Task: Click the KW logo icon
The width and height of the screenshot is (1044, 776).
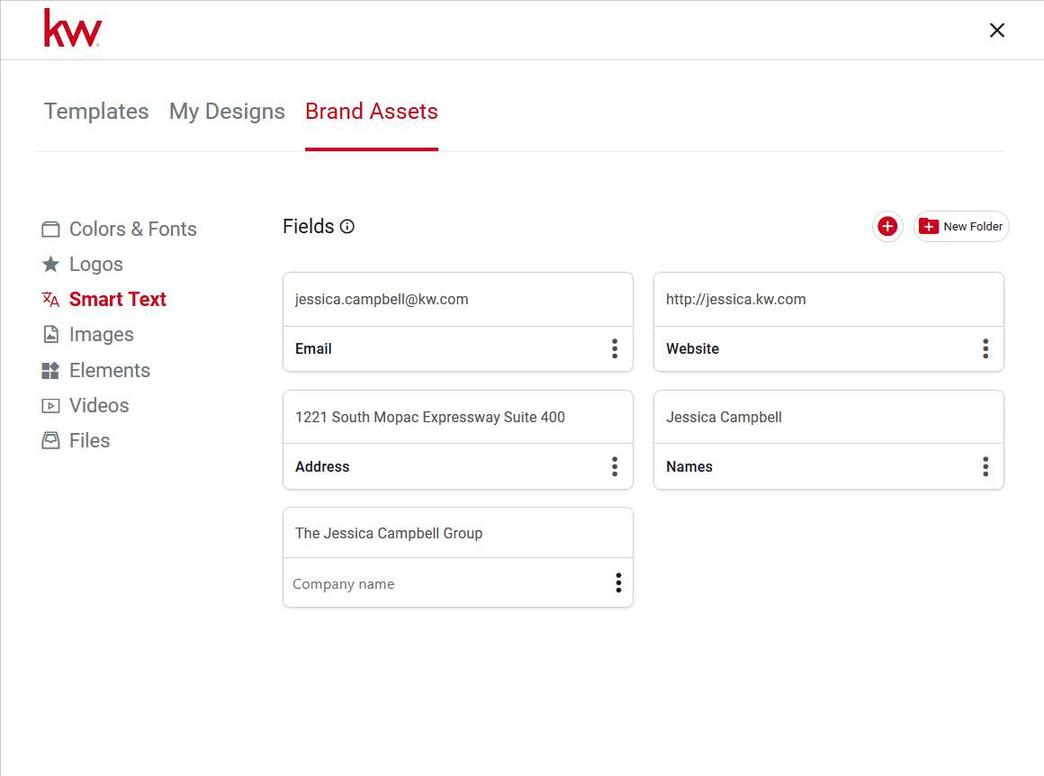Action: (72, 29)
